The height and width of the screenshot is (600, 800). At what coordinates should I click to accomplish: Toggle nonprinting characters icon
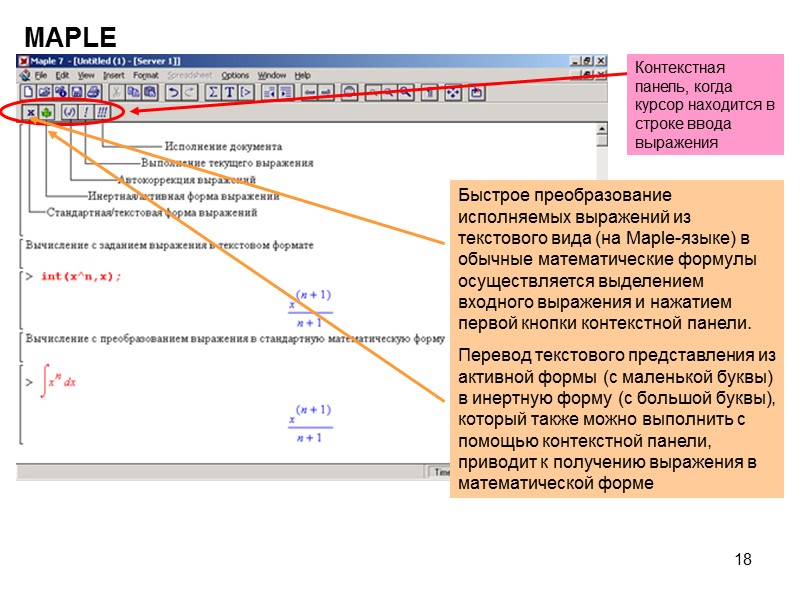point(430,92)
